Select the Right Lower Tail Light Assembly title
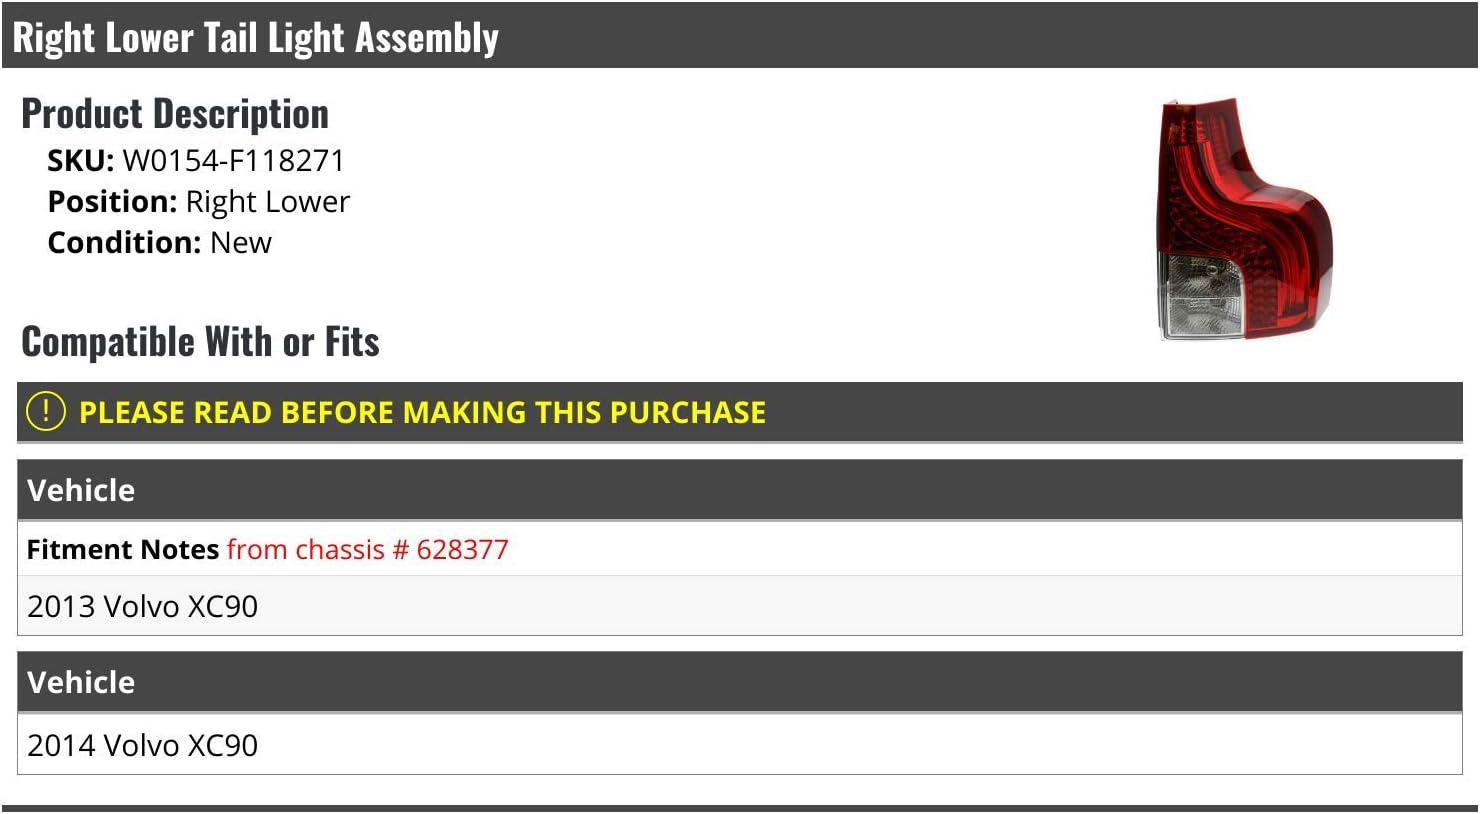Image resolution: width=1480 pixels, height=814 pixels. click(x=255, y=38)
